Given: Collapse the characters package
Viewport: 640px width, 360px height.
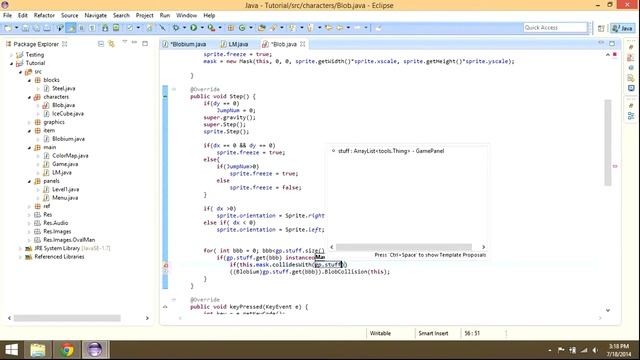Looking at the screenshot, I should 29,97.
